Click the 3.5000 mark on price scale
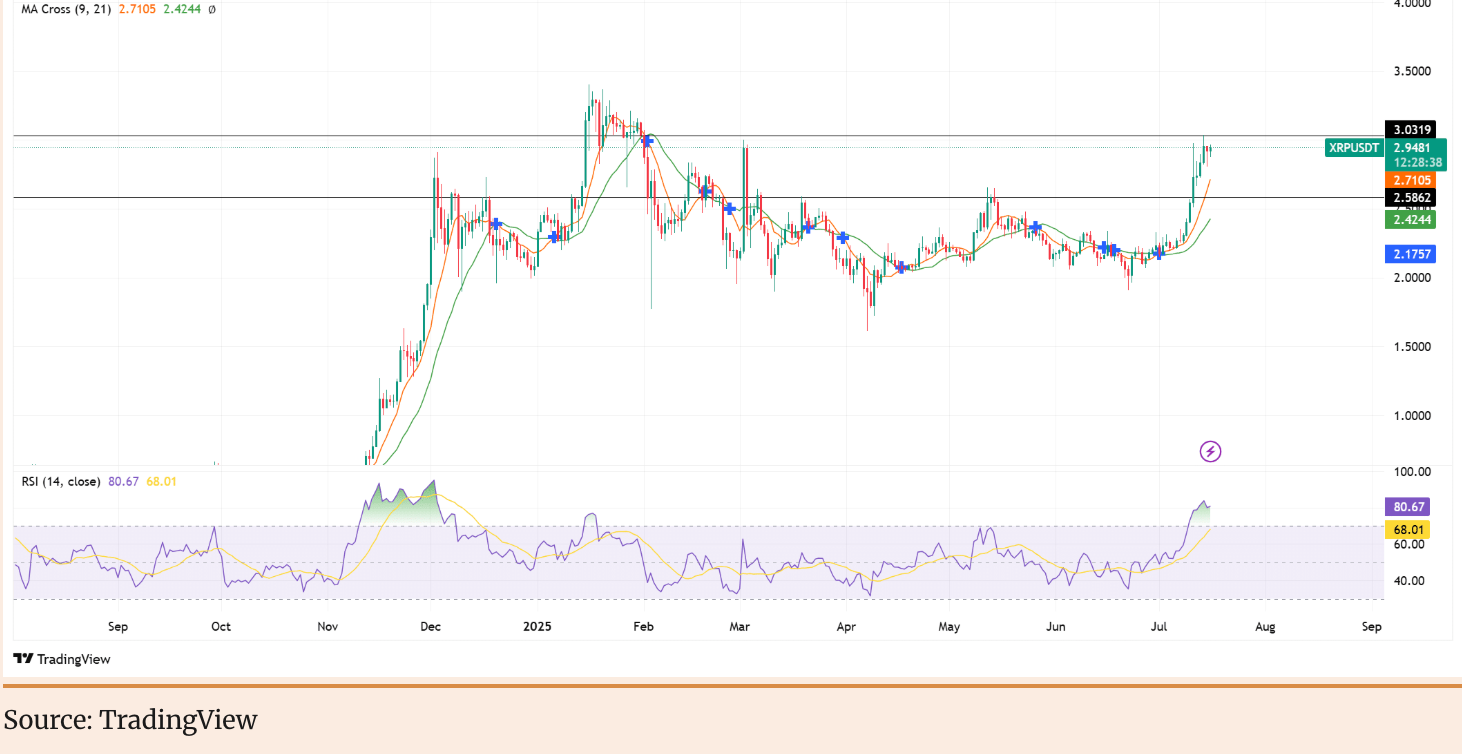The image size is (1462, 754). point(1411,72)
